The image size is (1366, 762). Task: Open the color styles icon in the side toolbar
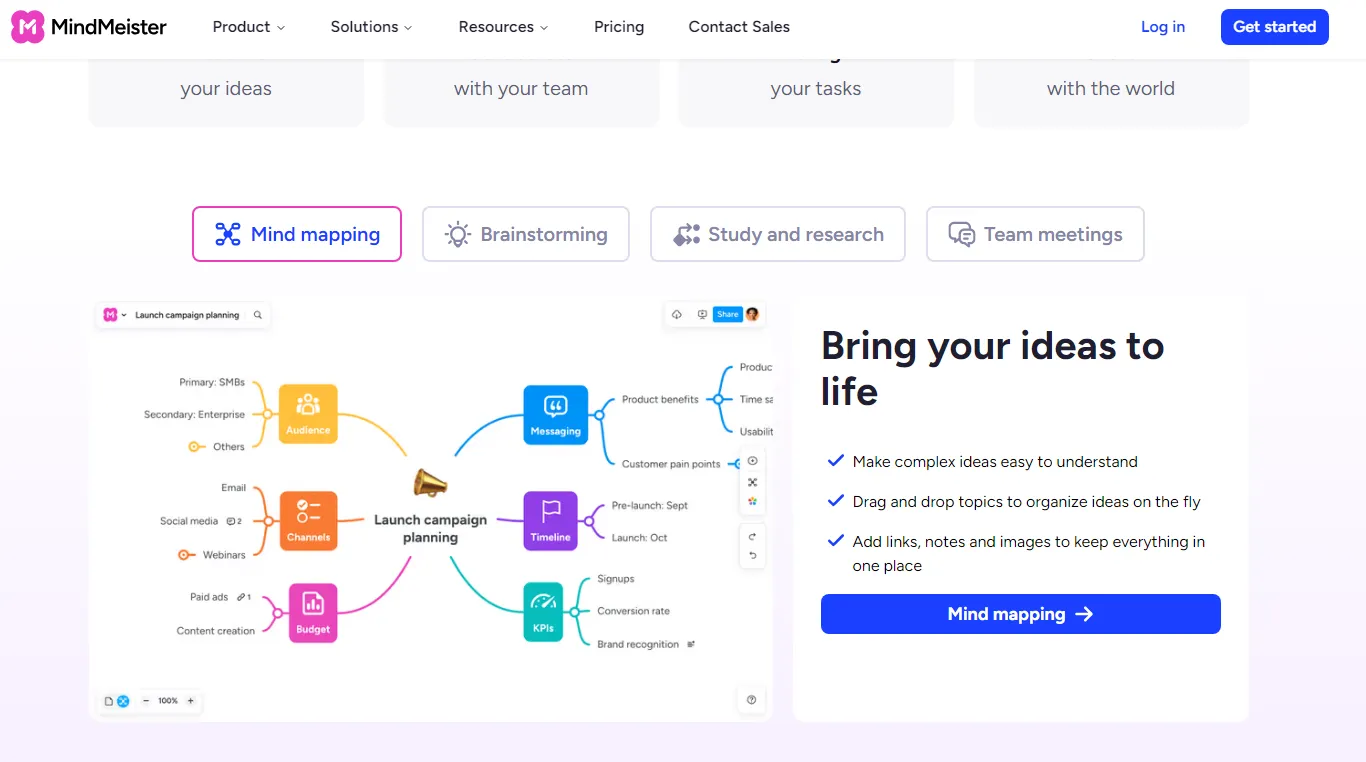pyautogui.click(x=753, y=501)
